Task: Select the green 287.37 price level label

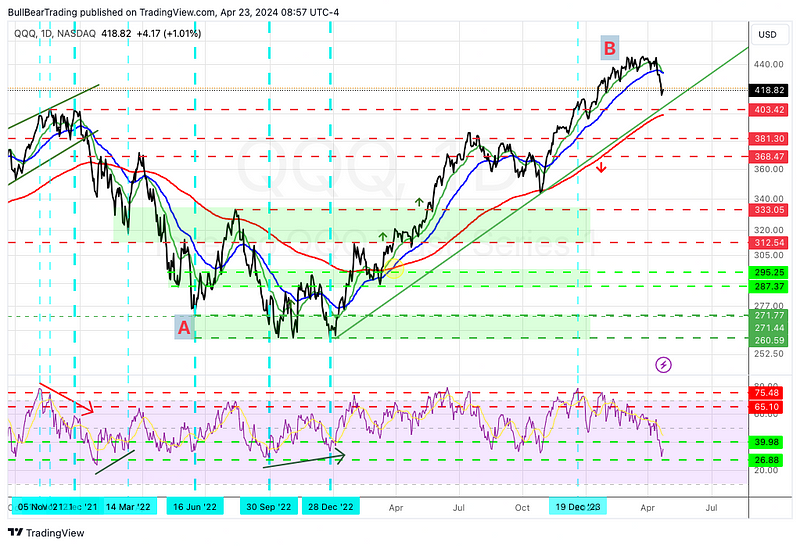Action: click(769, 286)
